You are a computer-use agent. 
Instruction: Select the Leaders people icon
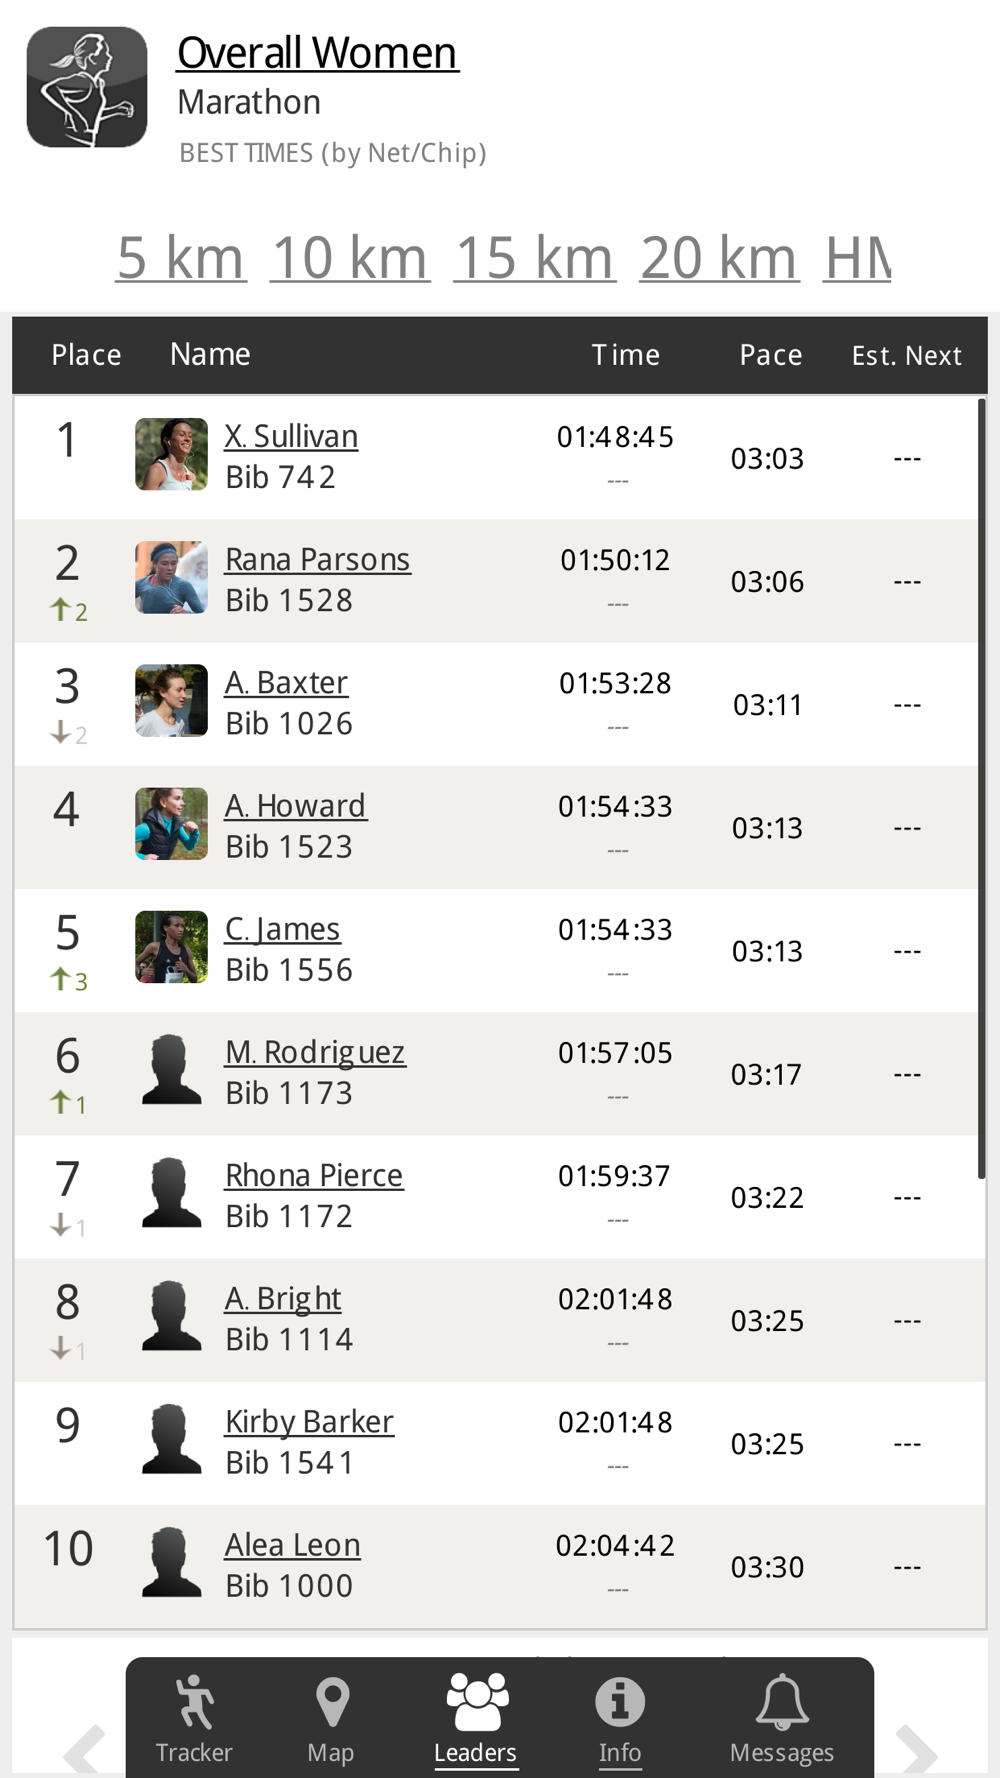477,1702
